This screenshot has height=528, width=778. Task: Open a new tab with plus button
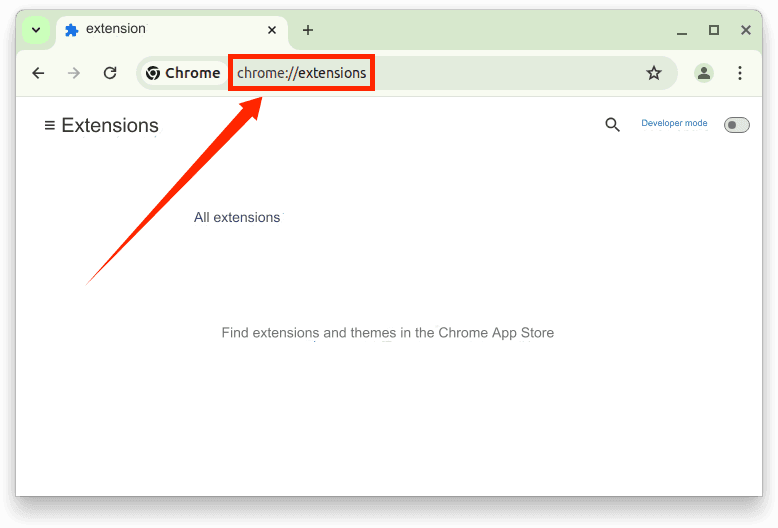(x=308, y=30)
